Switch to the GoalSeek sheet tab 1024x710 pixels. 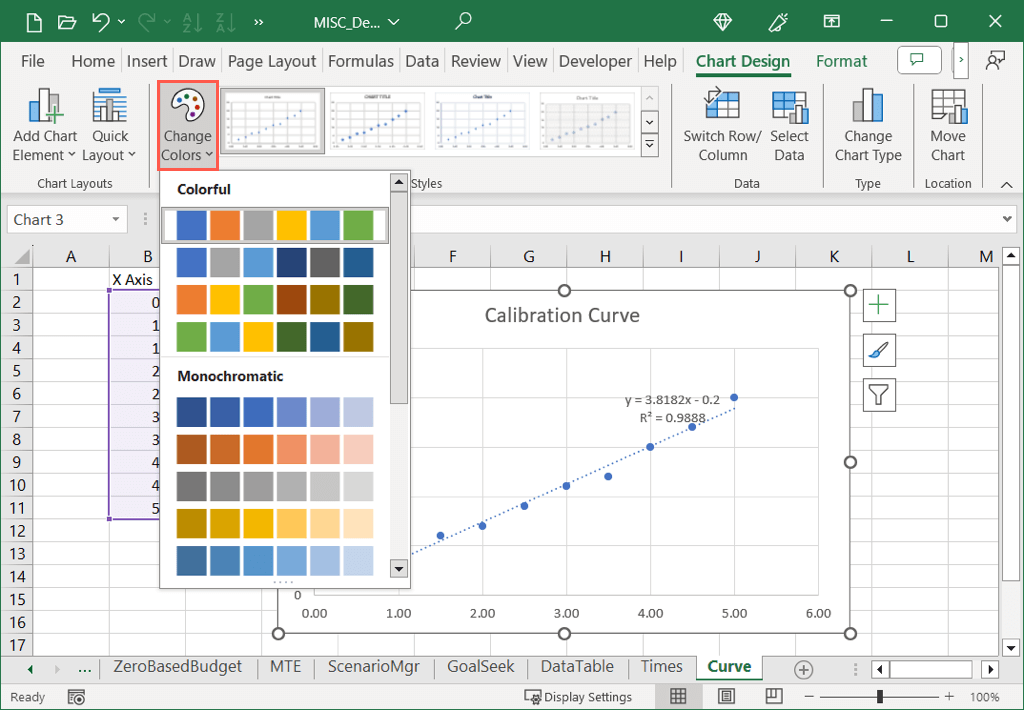[x=481, y=667]
